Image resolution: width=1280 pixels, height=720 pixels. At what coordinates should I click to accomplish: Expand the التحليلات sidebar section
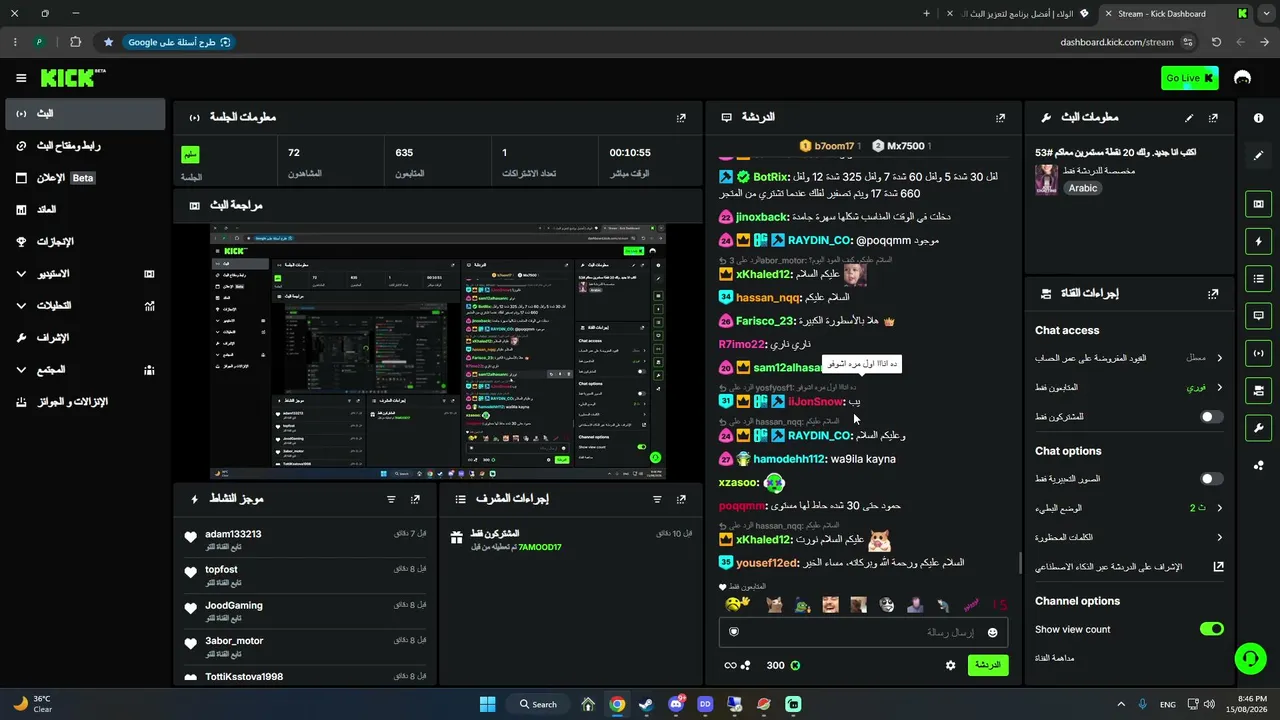(x=85, y=306)
